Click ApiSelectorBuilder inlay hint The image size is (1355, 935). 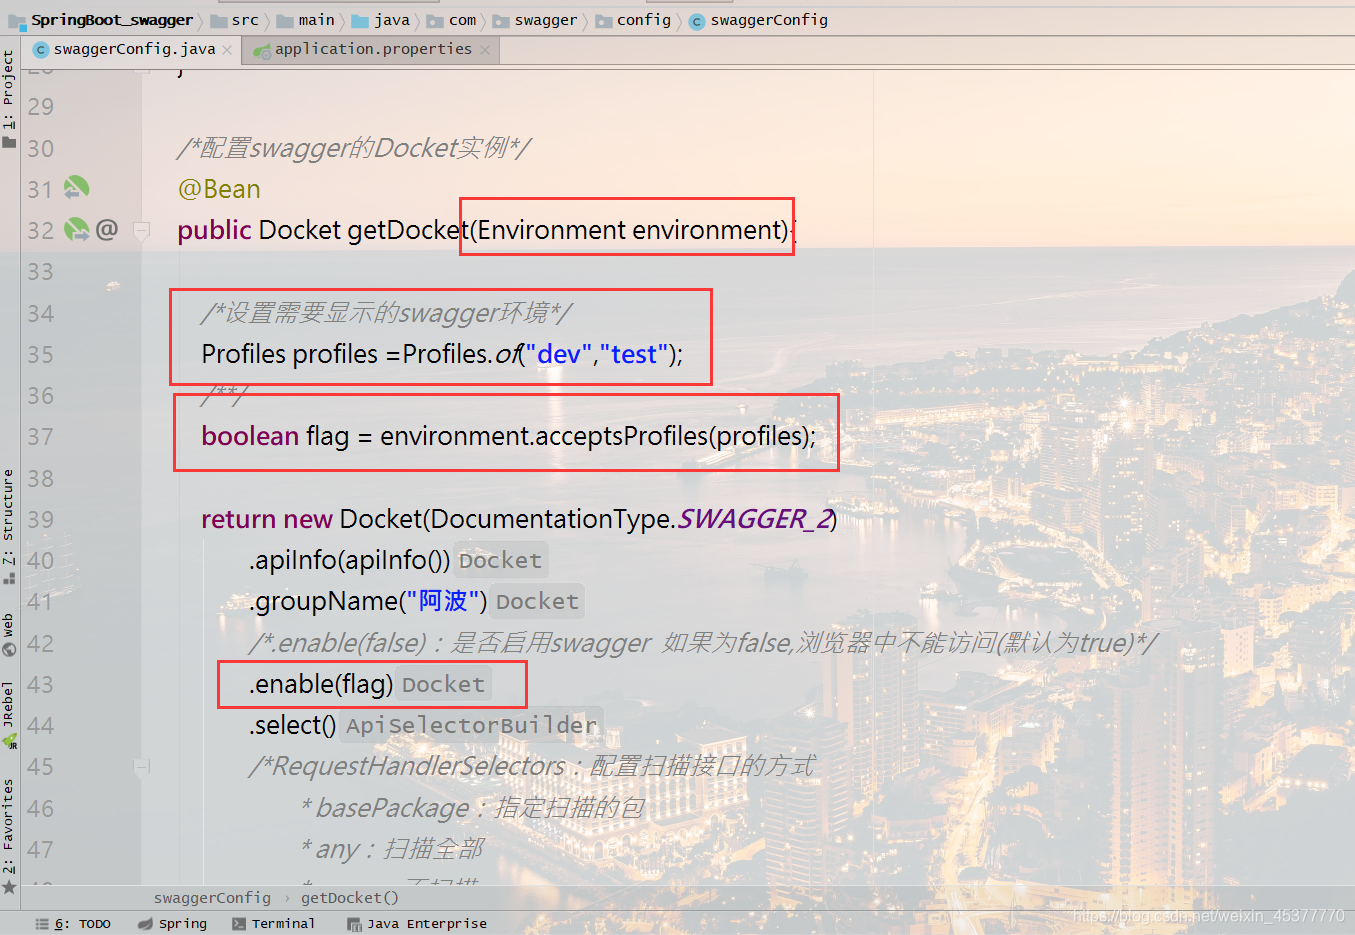click(x=471, y=725)
